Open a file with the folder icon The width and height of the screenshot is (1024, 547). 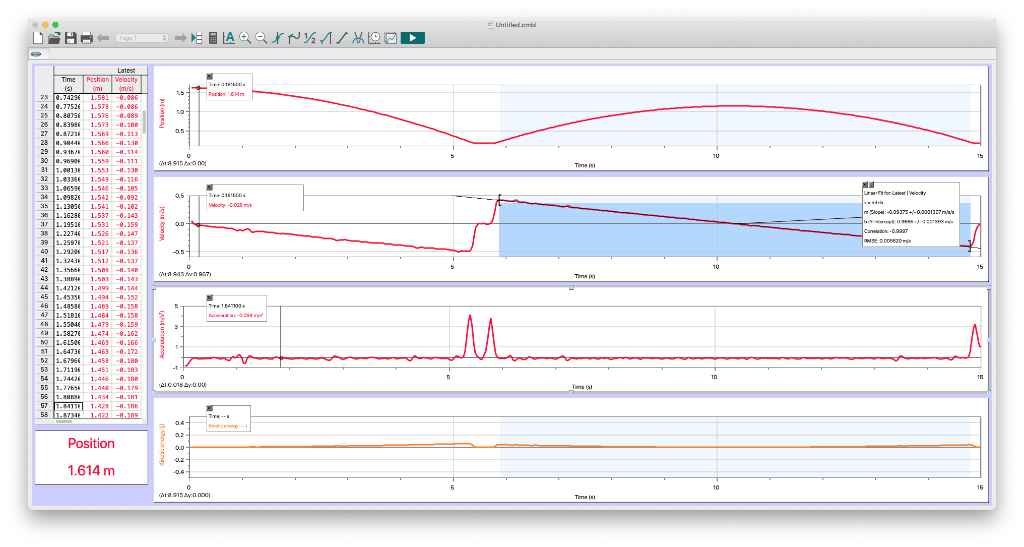(x=54, y=39)
